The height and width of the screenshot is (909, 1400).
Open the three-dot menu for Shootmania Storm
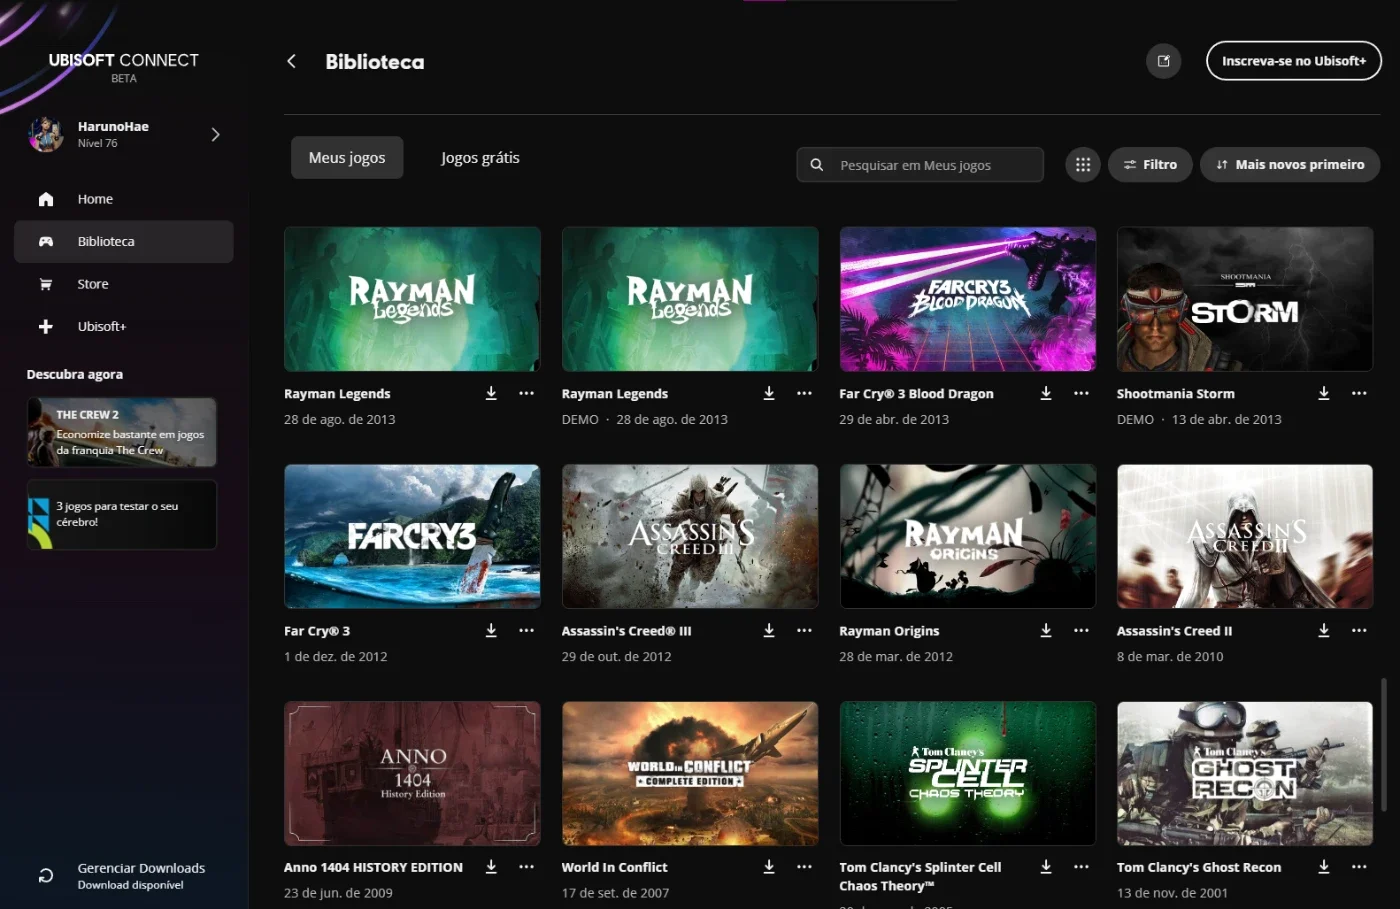point(1359,393)
